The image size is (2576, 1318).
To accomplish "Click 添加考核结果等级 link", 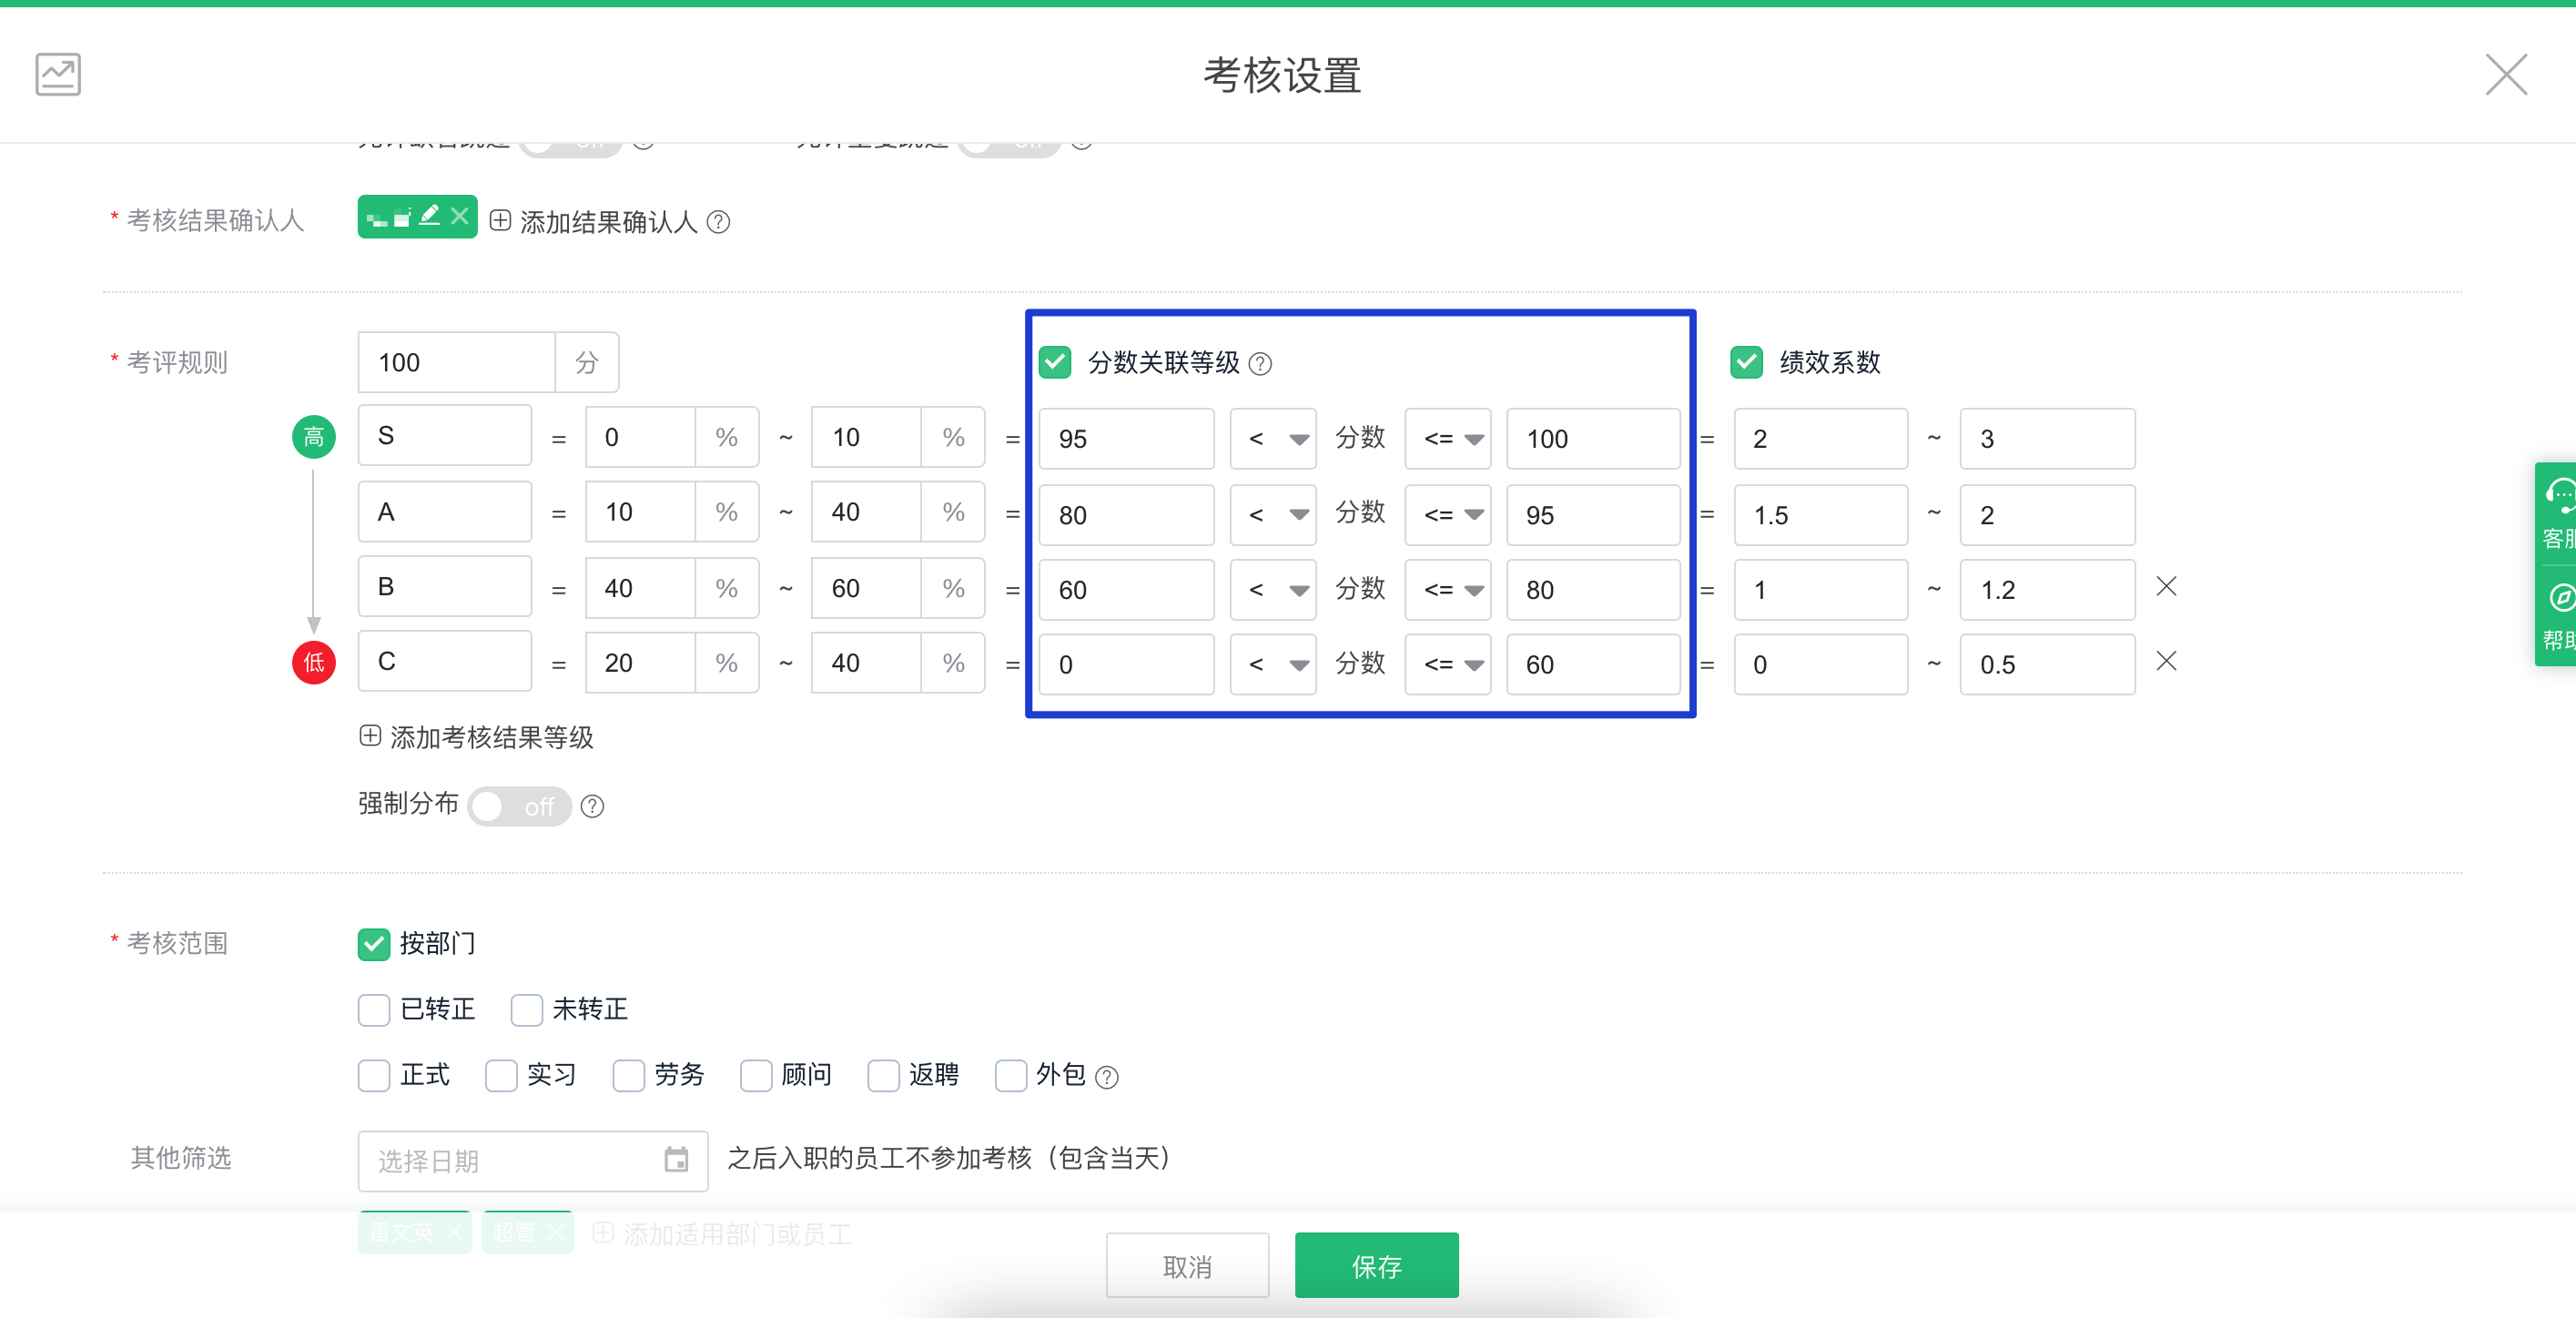I will pos(476,737).
